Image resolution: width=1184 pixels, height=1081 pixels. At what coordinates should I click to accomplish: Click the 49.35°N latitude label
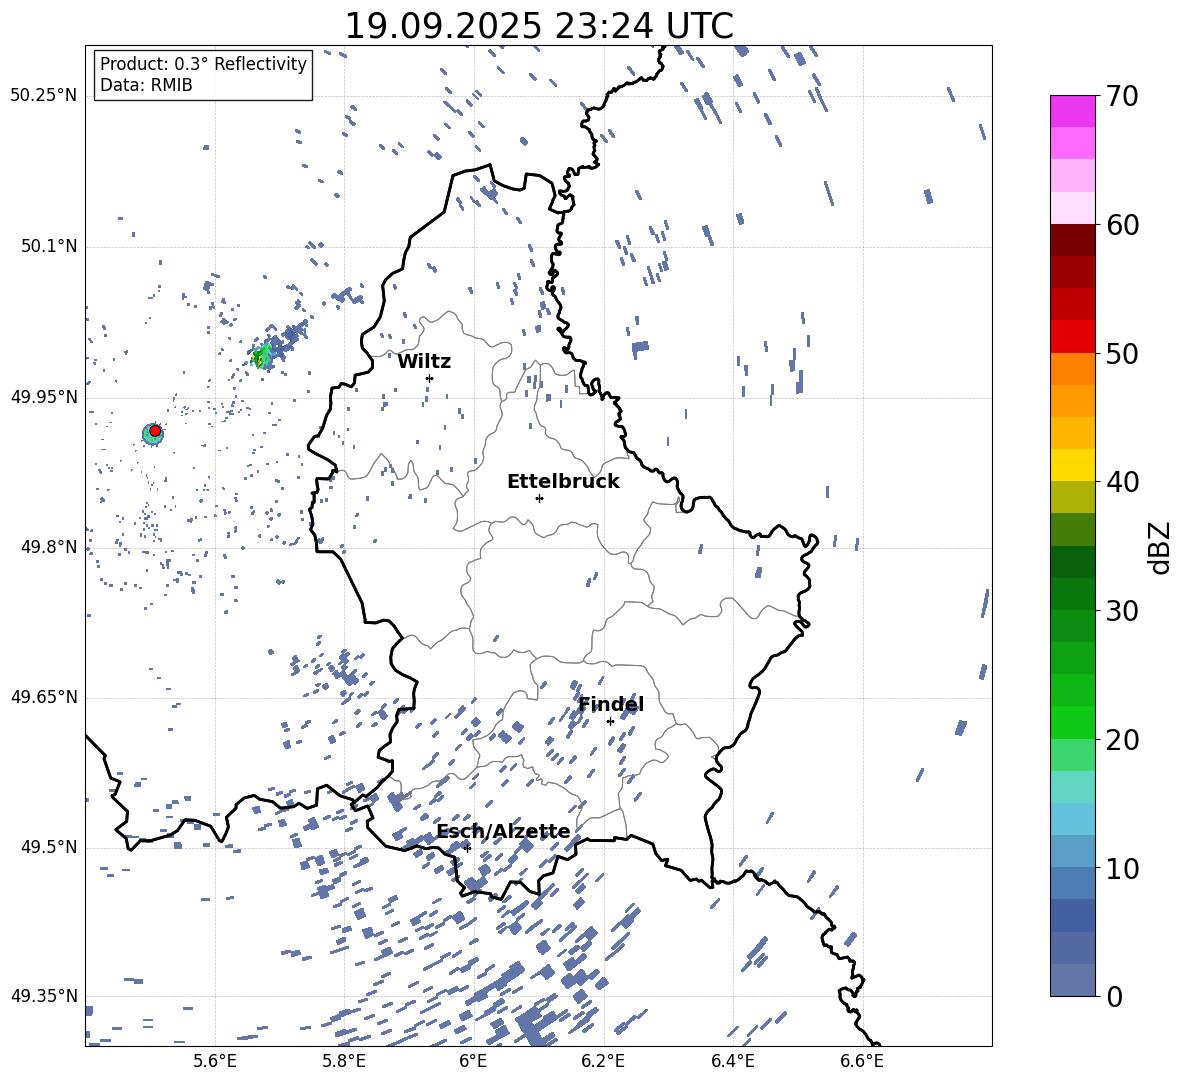coord(44,996)
